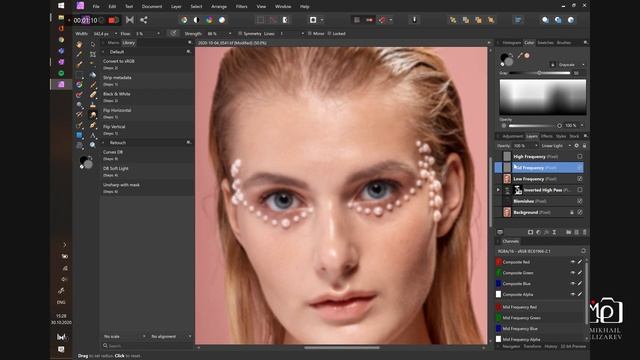The image size is (640, 360).
Task: Enable the Mirror checkbox
Action: (310, 33)
